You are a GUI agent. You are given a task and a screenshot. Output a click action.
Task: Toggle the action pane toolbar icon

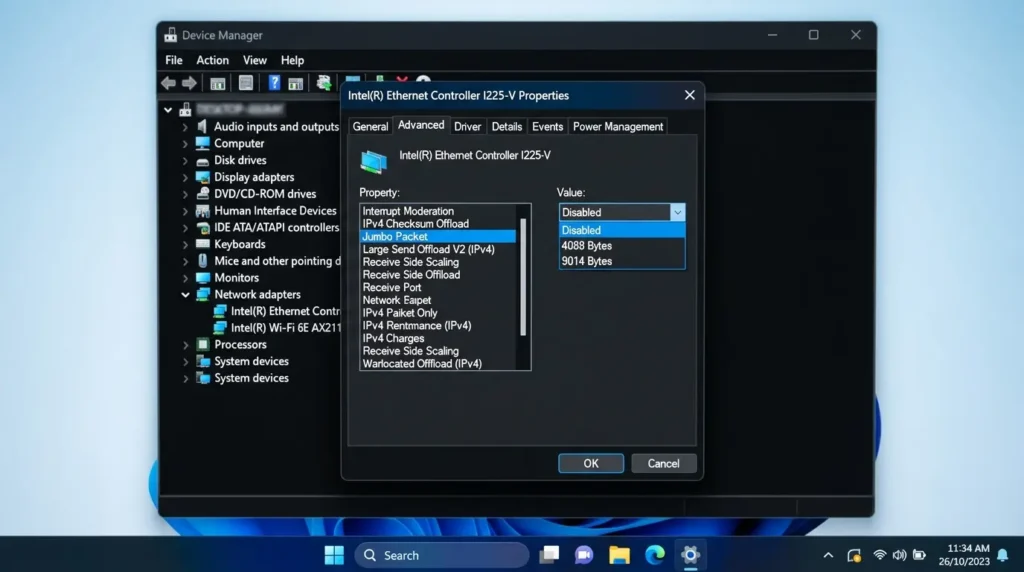click(296, 83)
